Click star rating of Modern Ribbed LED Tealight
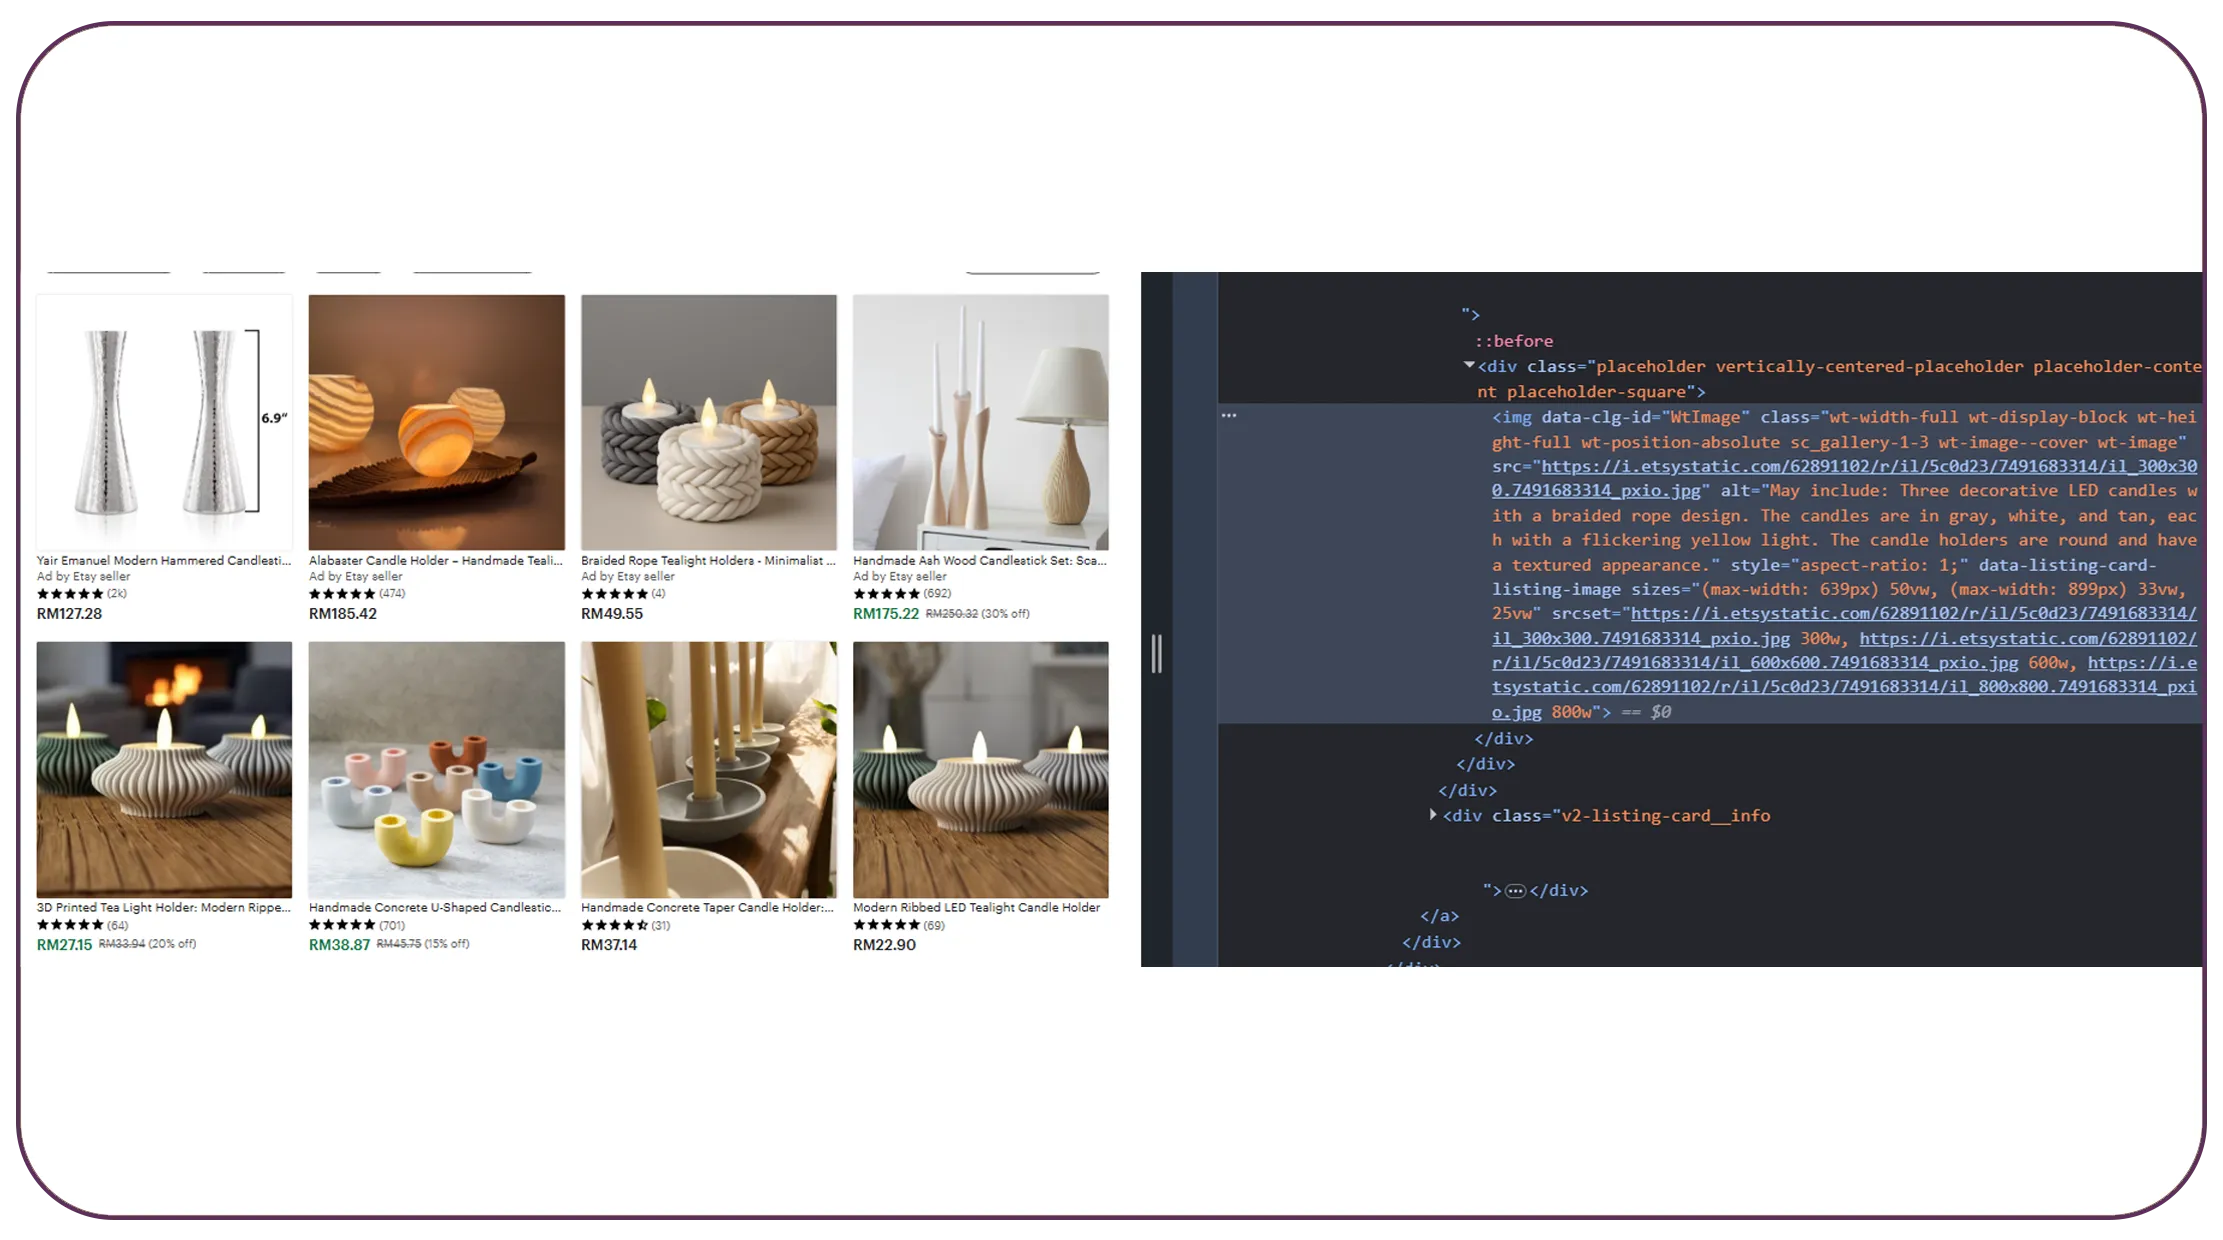The width and height of the screenshot is (2223, 1240). (886, 926)
